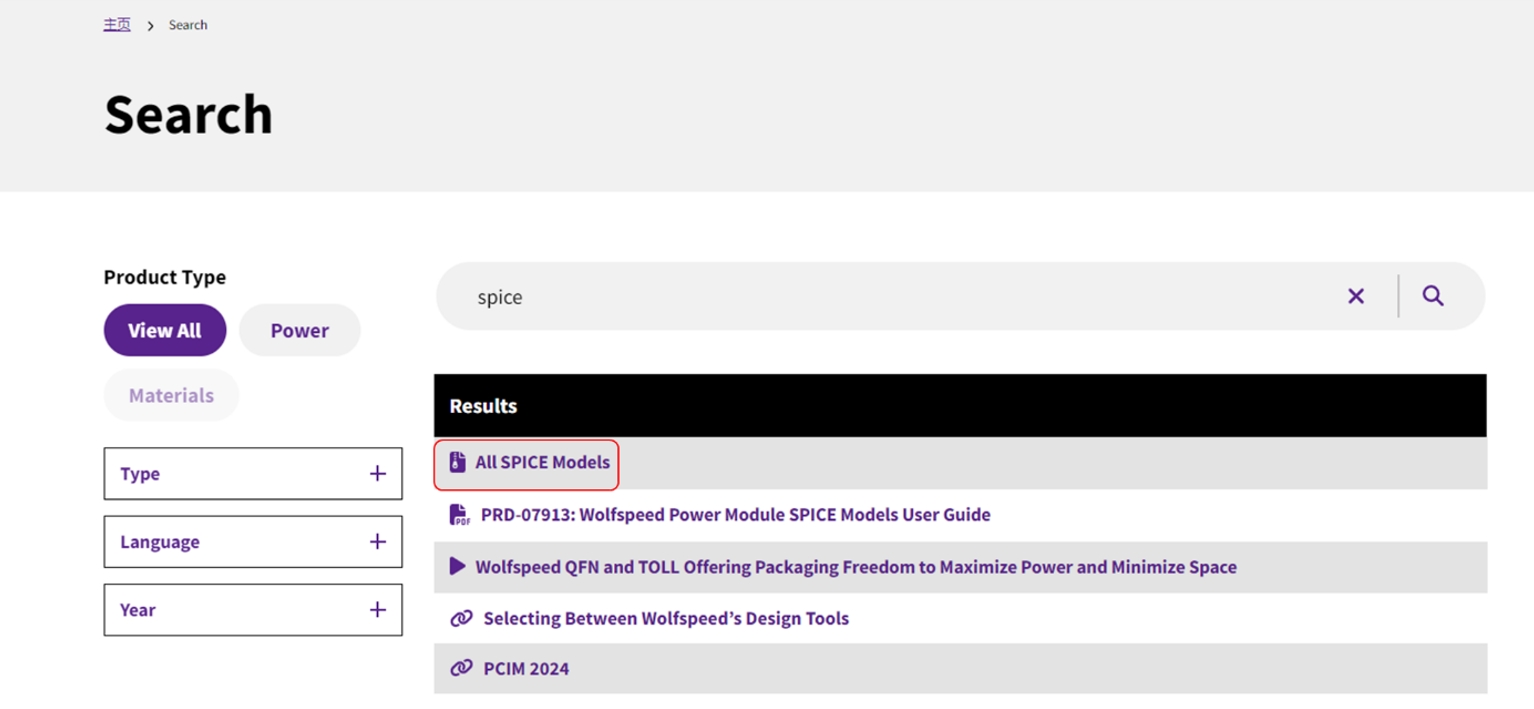Click the Type filter label
1534x709 pixels.
140,474
